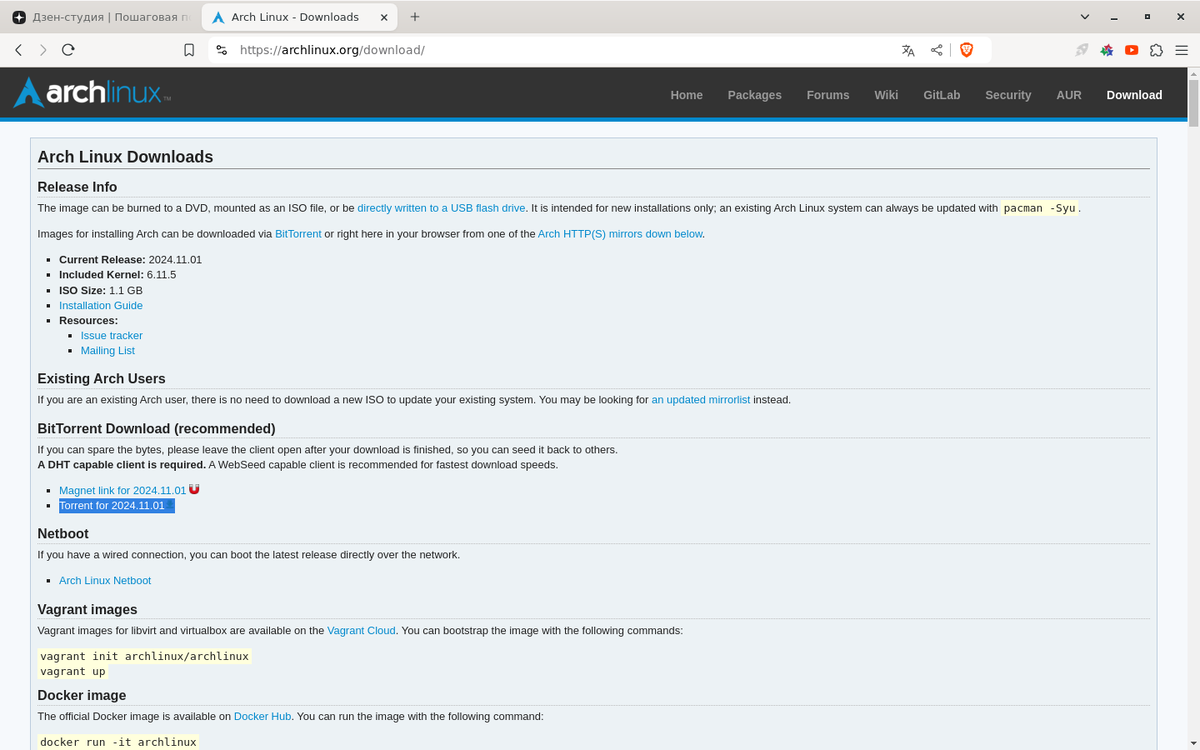Viewport: 1200px width, 750px height.
Task: Go forward in browser history
Action: [43, 50]
